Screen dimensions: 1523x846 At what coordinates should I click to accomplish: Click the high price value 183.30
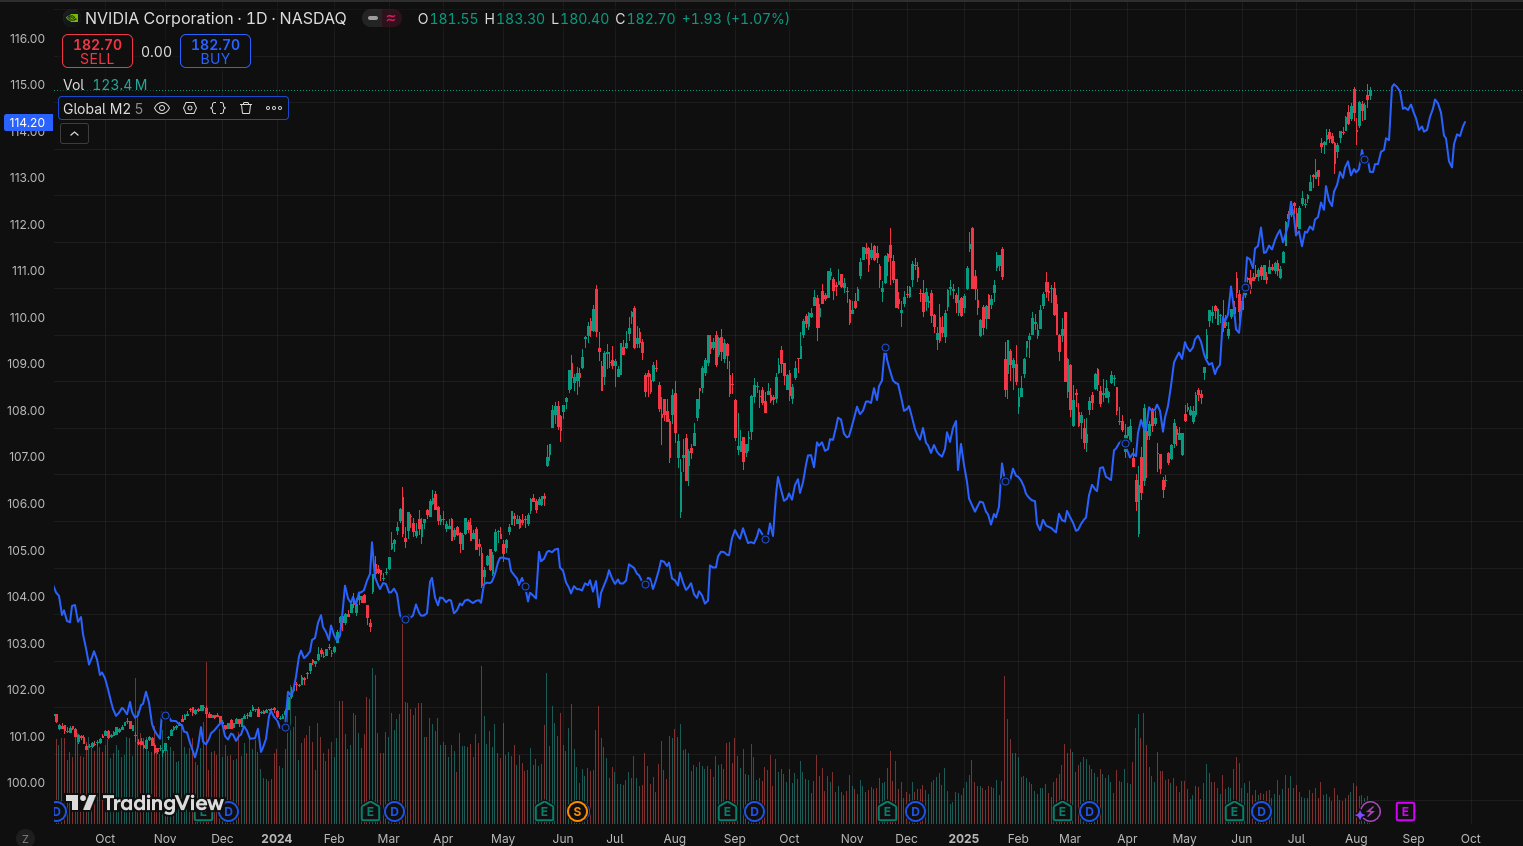coord(520,18)
